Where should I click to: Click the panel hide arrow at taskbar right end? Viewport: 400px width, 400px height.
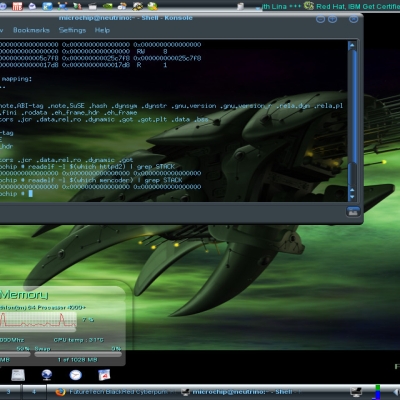click(x=396, y=392)
